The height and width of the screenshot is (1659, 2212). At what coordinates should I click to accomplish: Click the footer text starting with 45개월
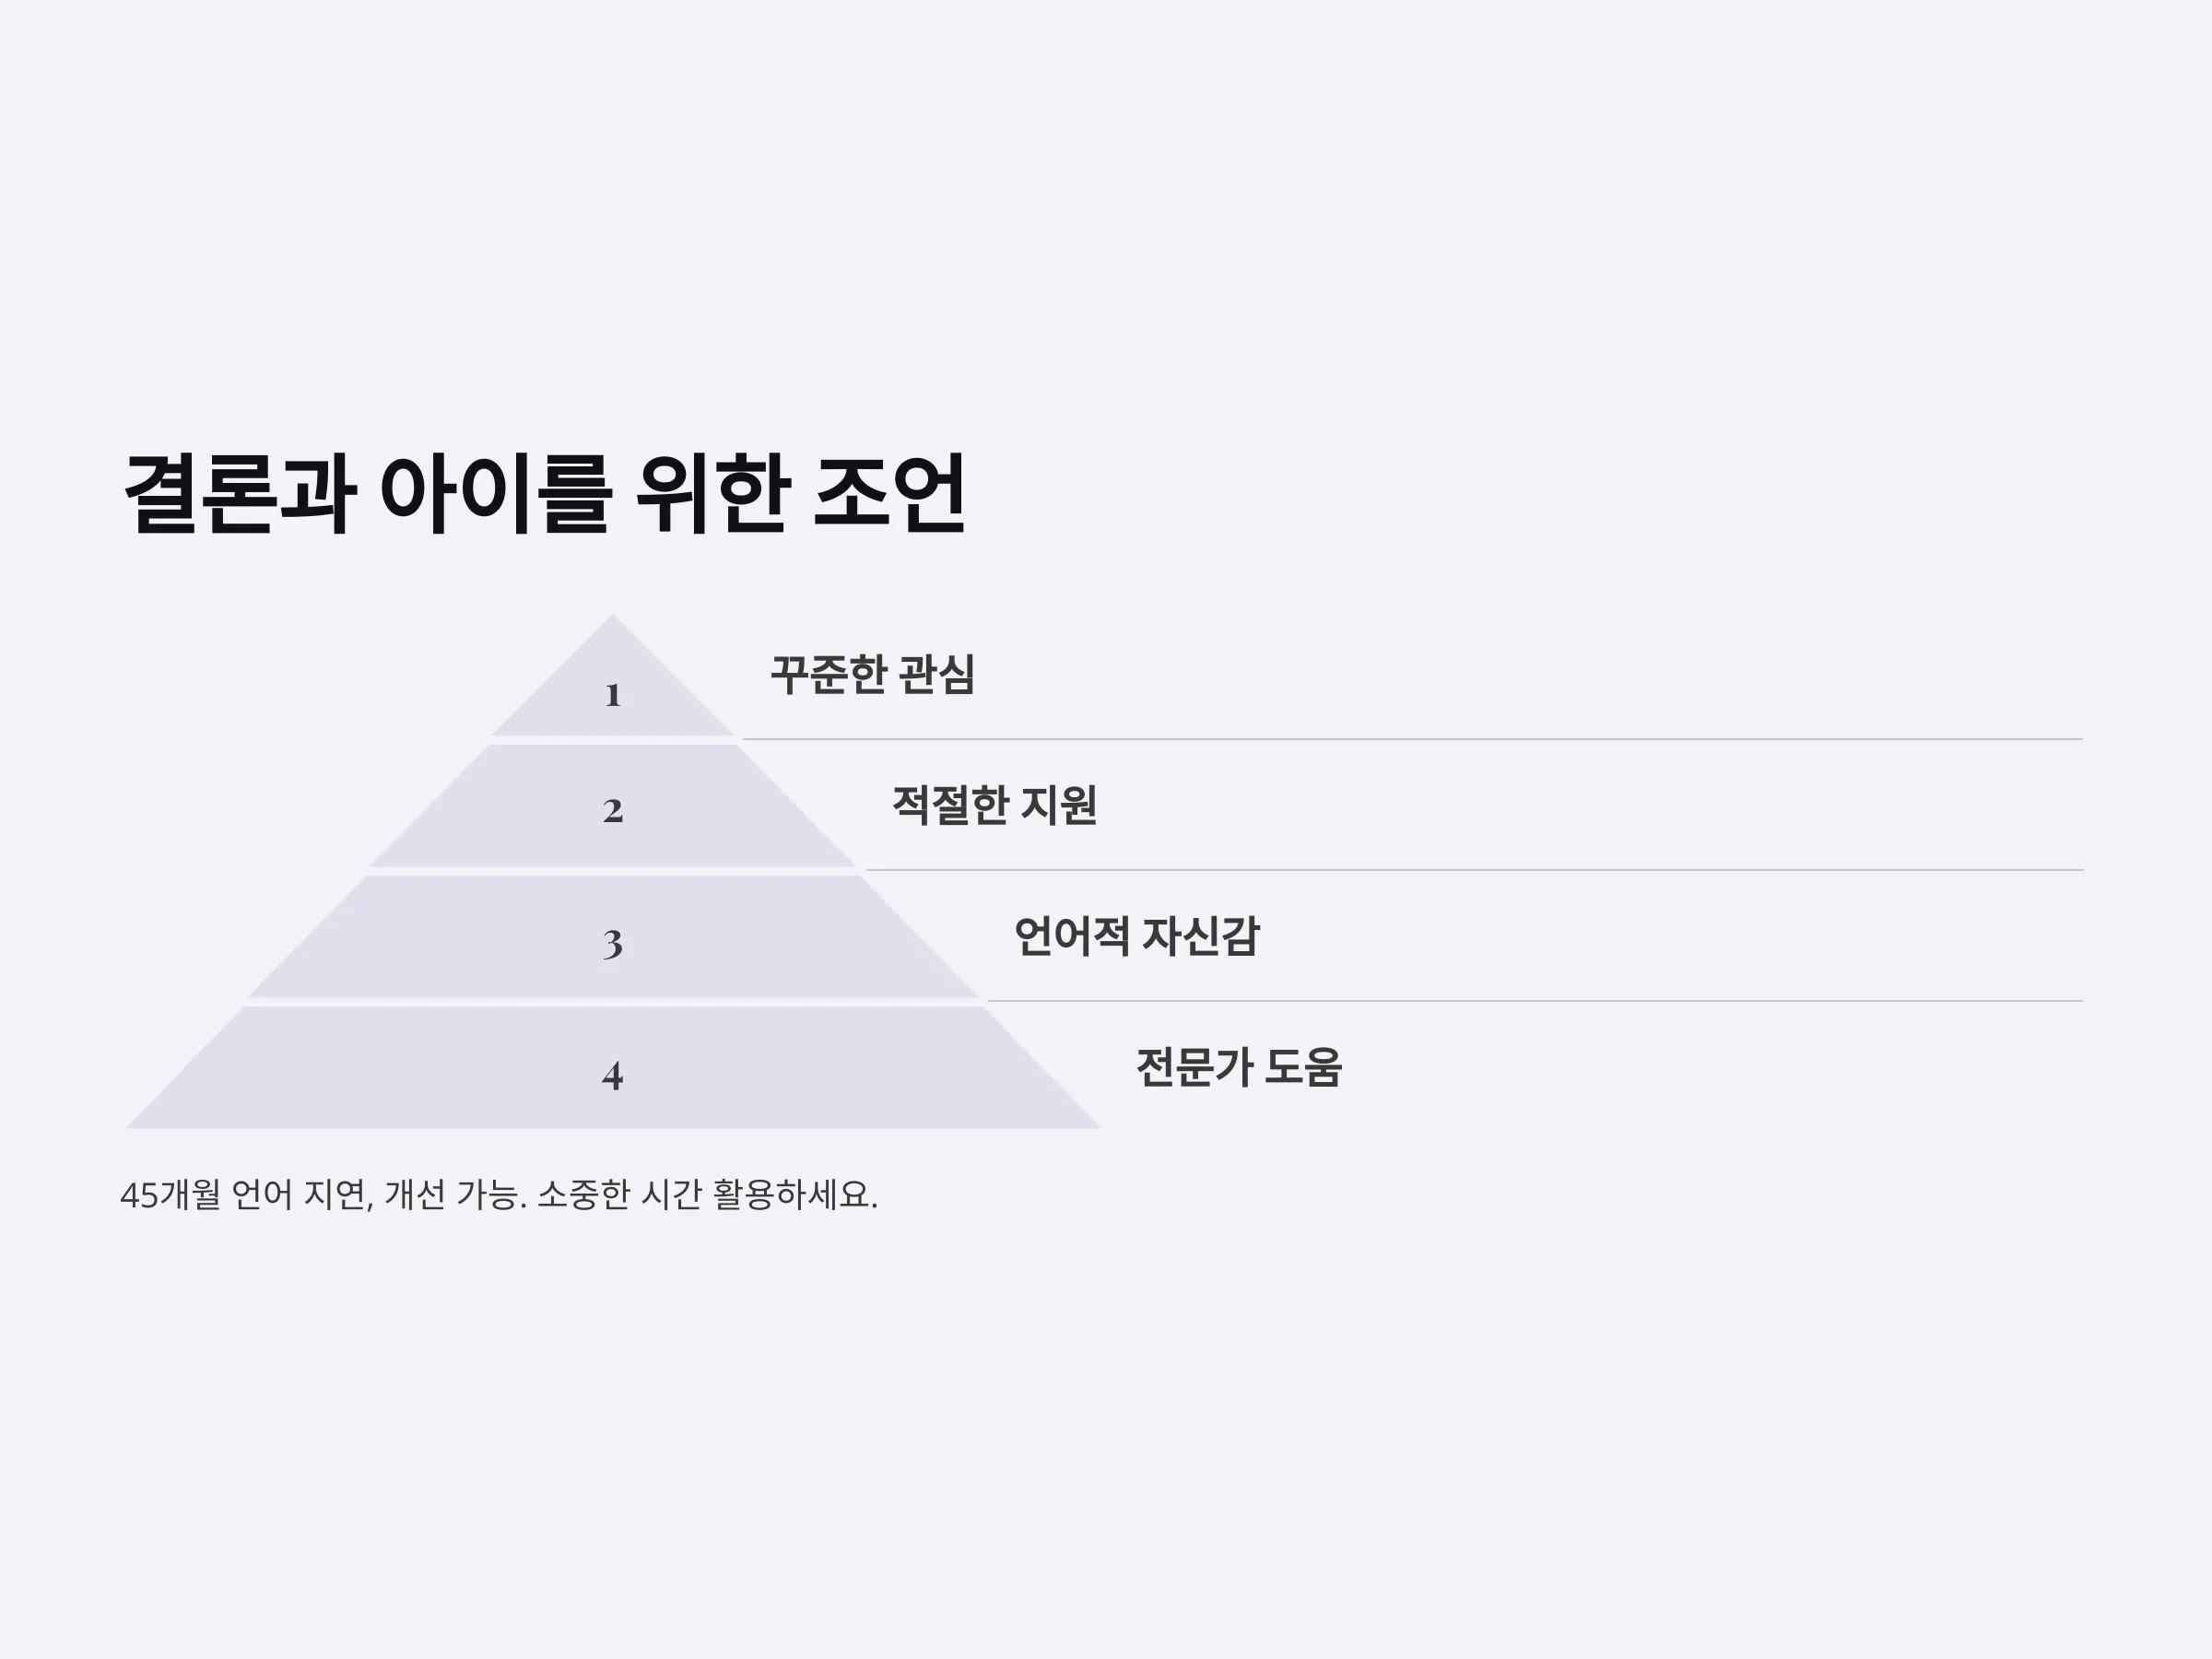pyautogui.click(x=499, y=1195)
